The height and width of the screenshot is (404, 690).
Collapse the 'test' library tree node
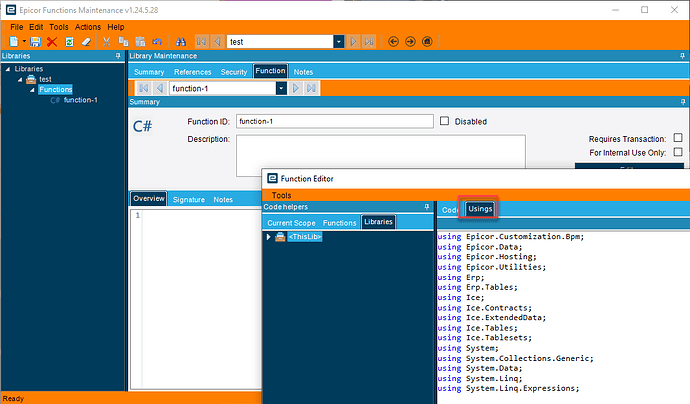[x=20, y=80]
